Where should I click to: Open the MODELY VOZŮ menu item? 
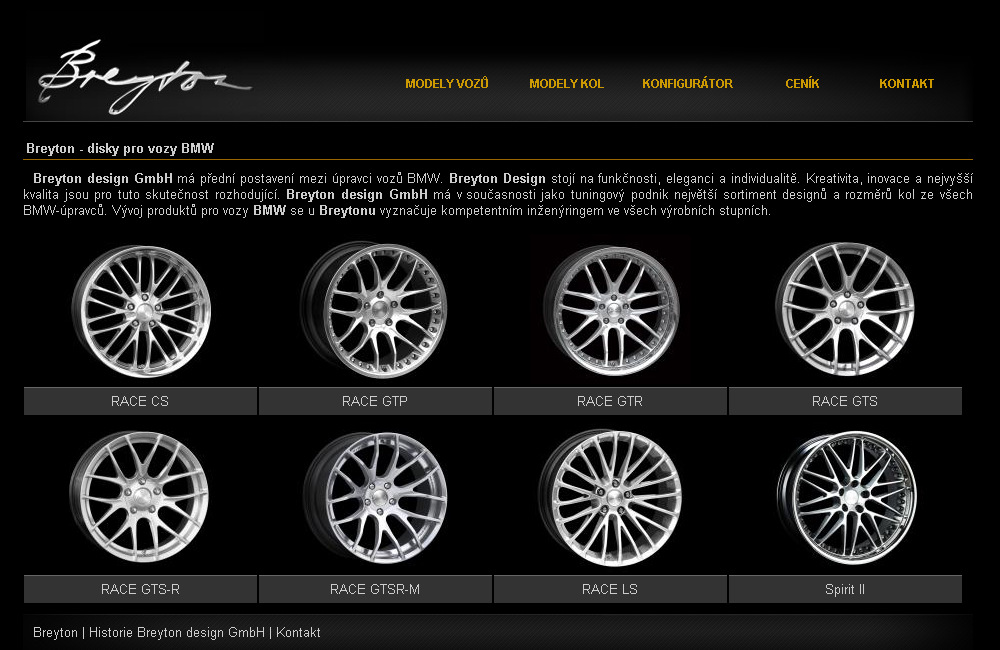pos(446,84)
